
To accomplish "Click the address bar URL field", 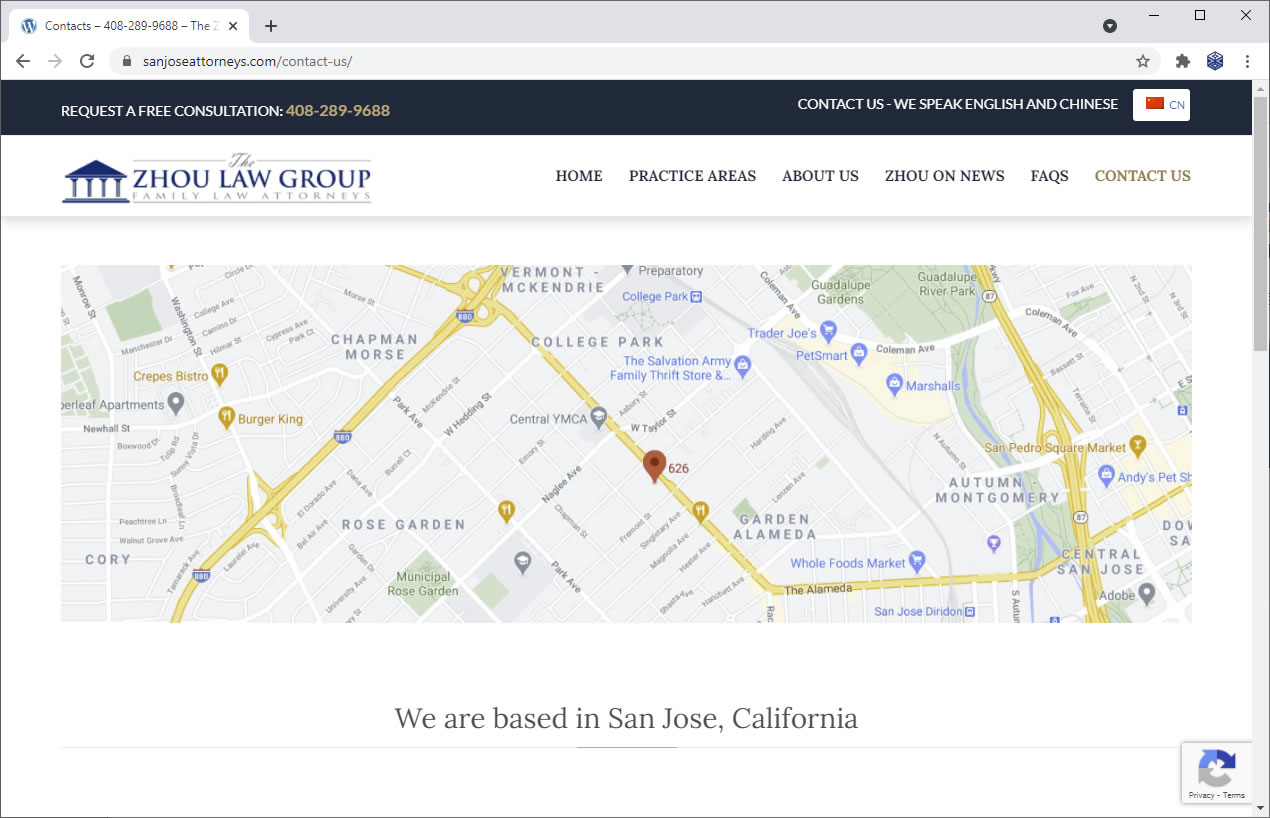I will [x=600, y=61].
